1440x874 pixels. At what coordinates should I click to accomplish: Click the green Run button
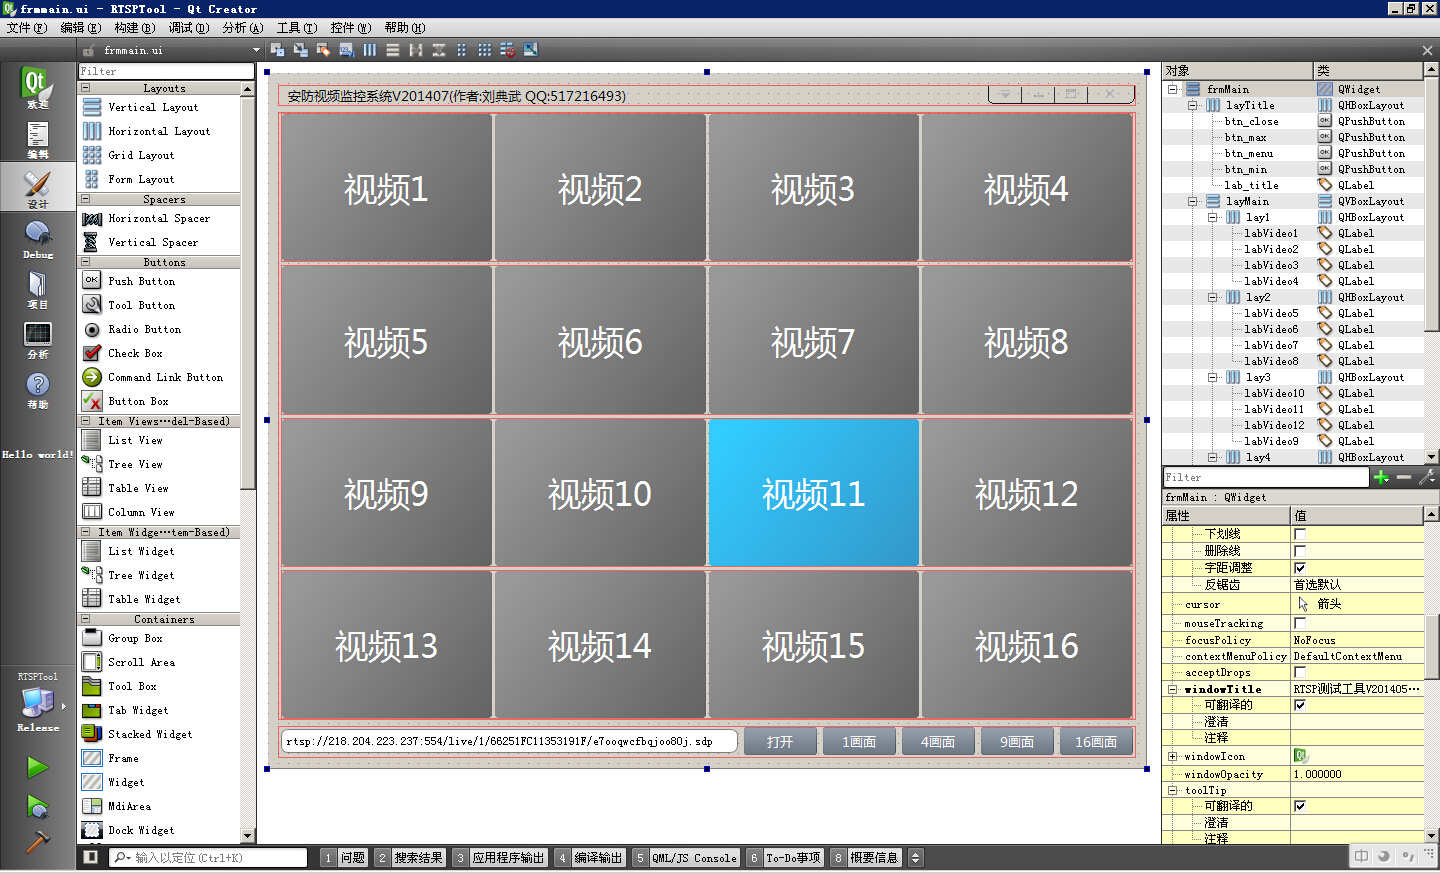click(37, 767)
